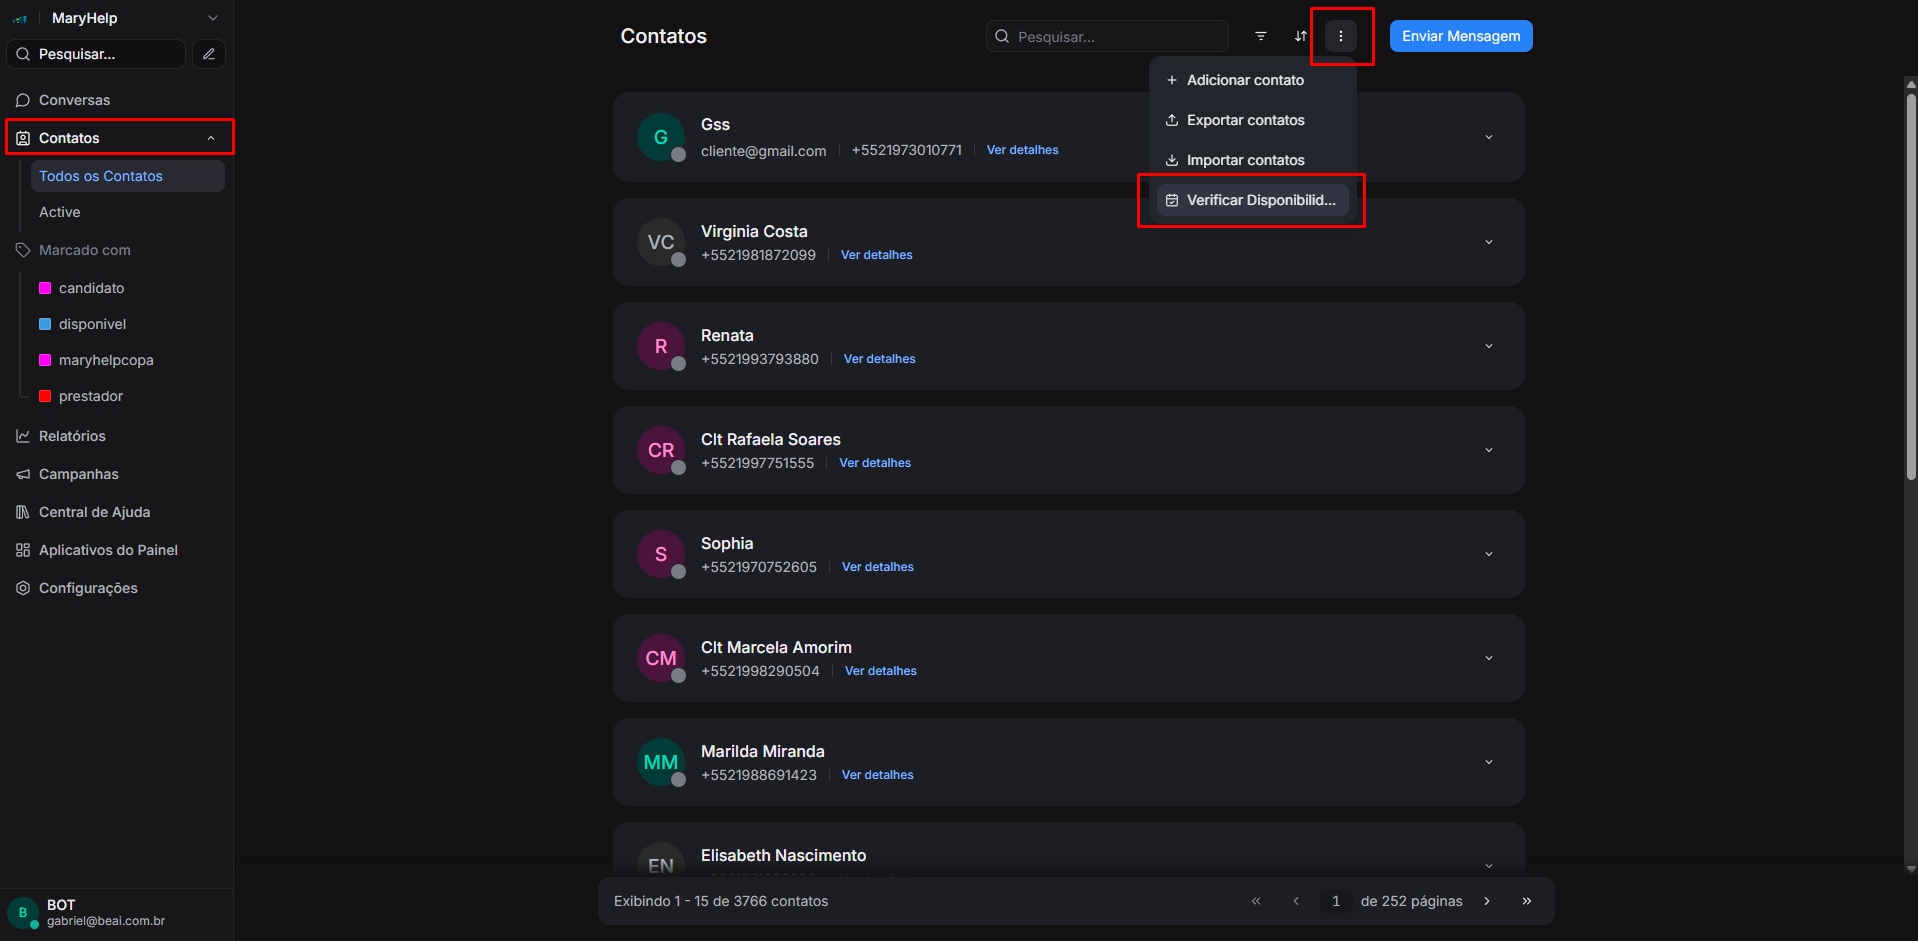Viewport: 1918px width, 941px height.
Task: Select Exportar contatos from the menu
Action: point(1245,120)
